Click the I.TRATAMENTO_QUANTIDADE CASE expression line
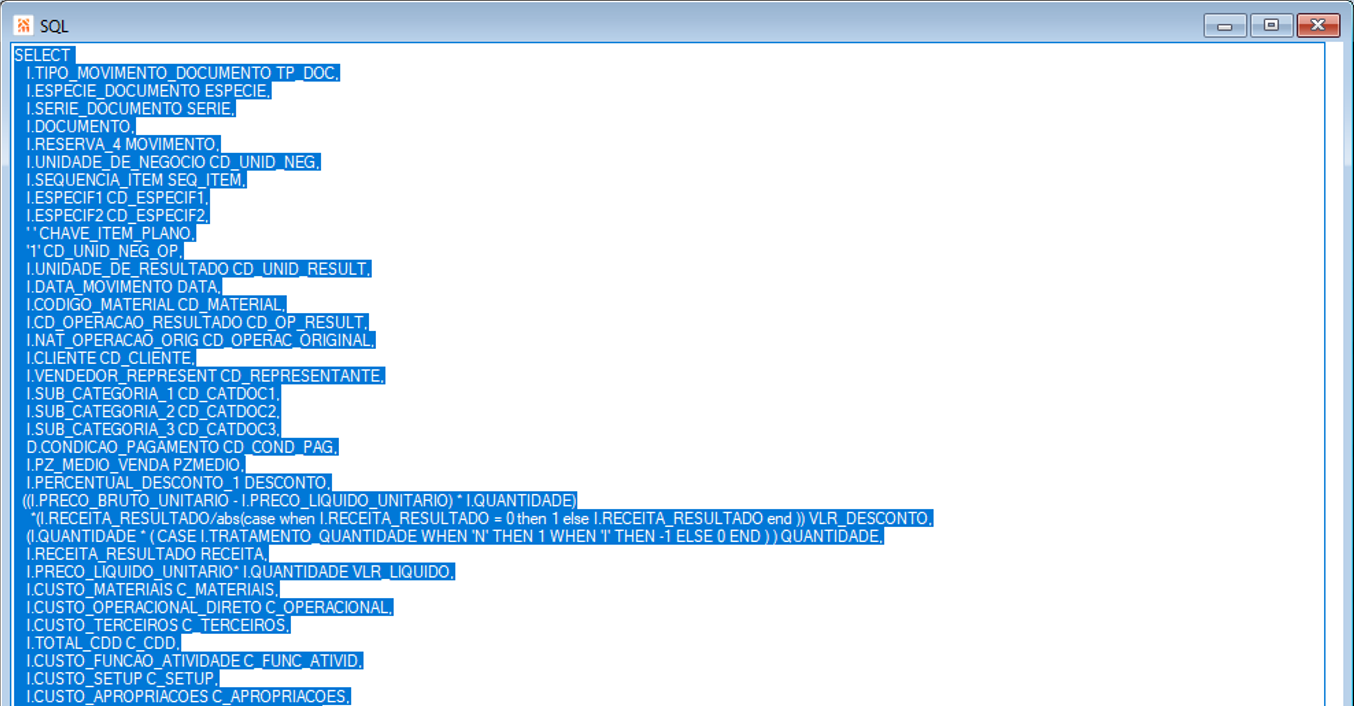The image size is (1354, 706). 455,536
